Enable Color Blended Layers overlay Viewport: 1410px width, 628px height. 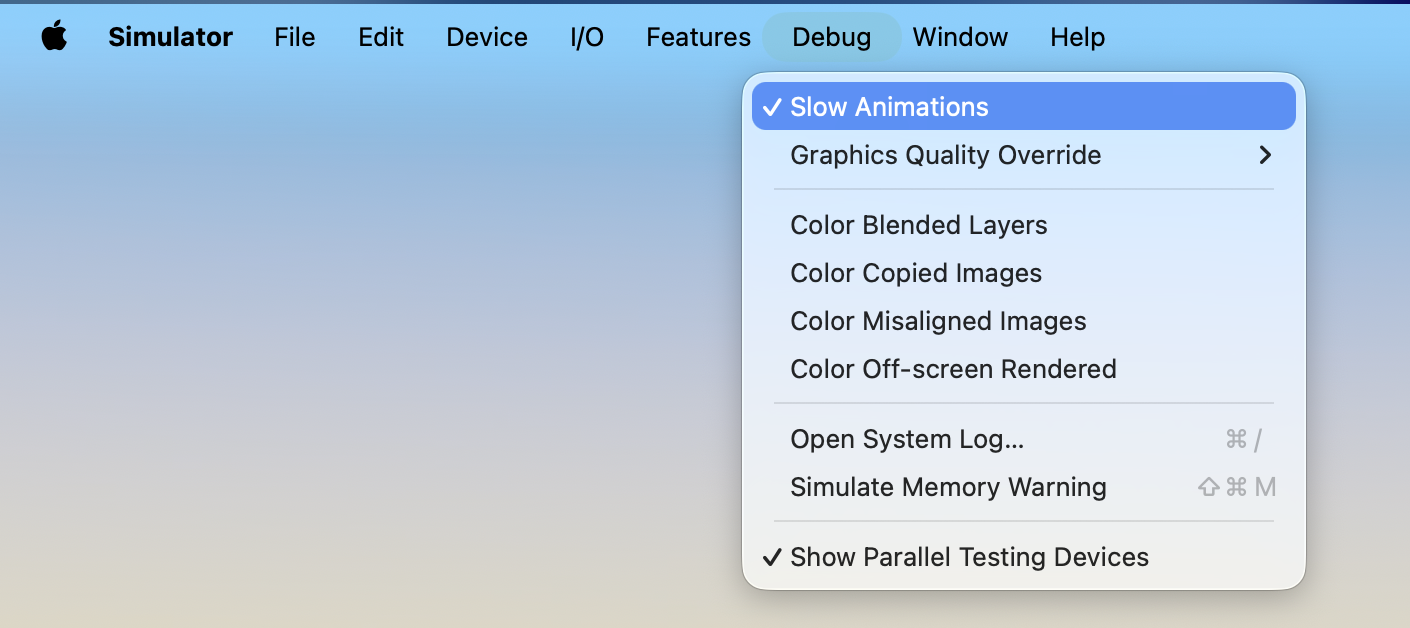1023,225
